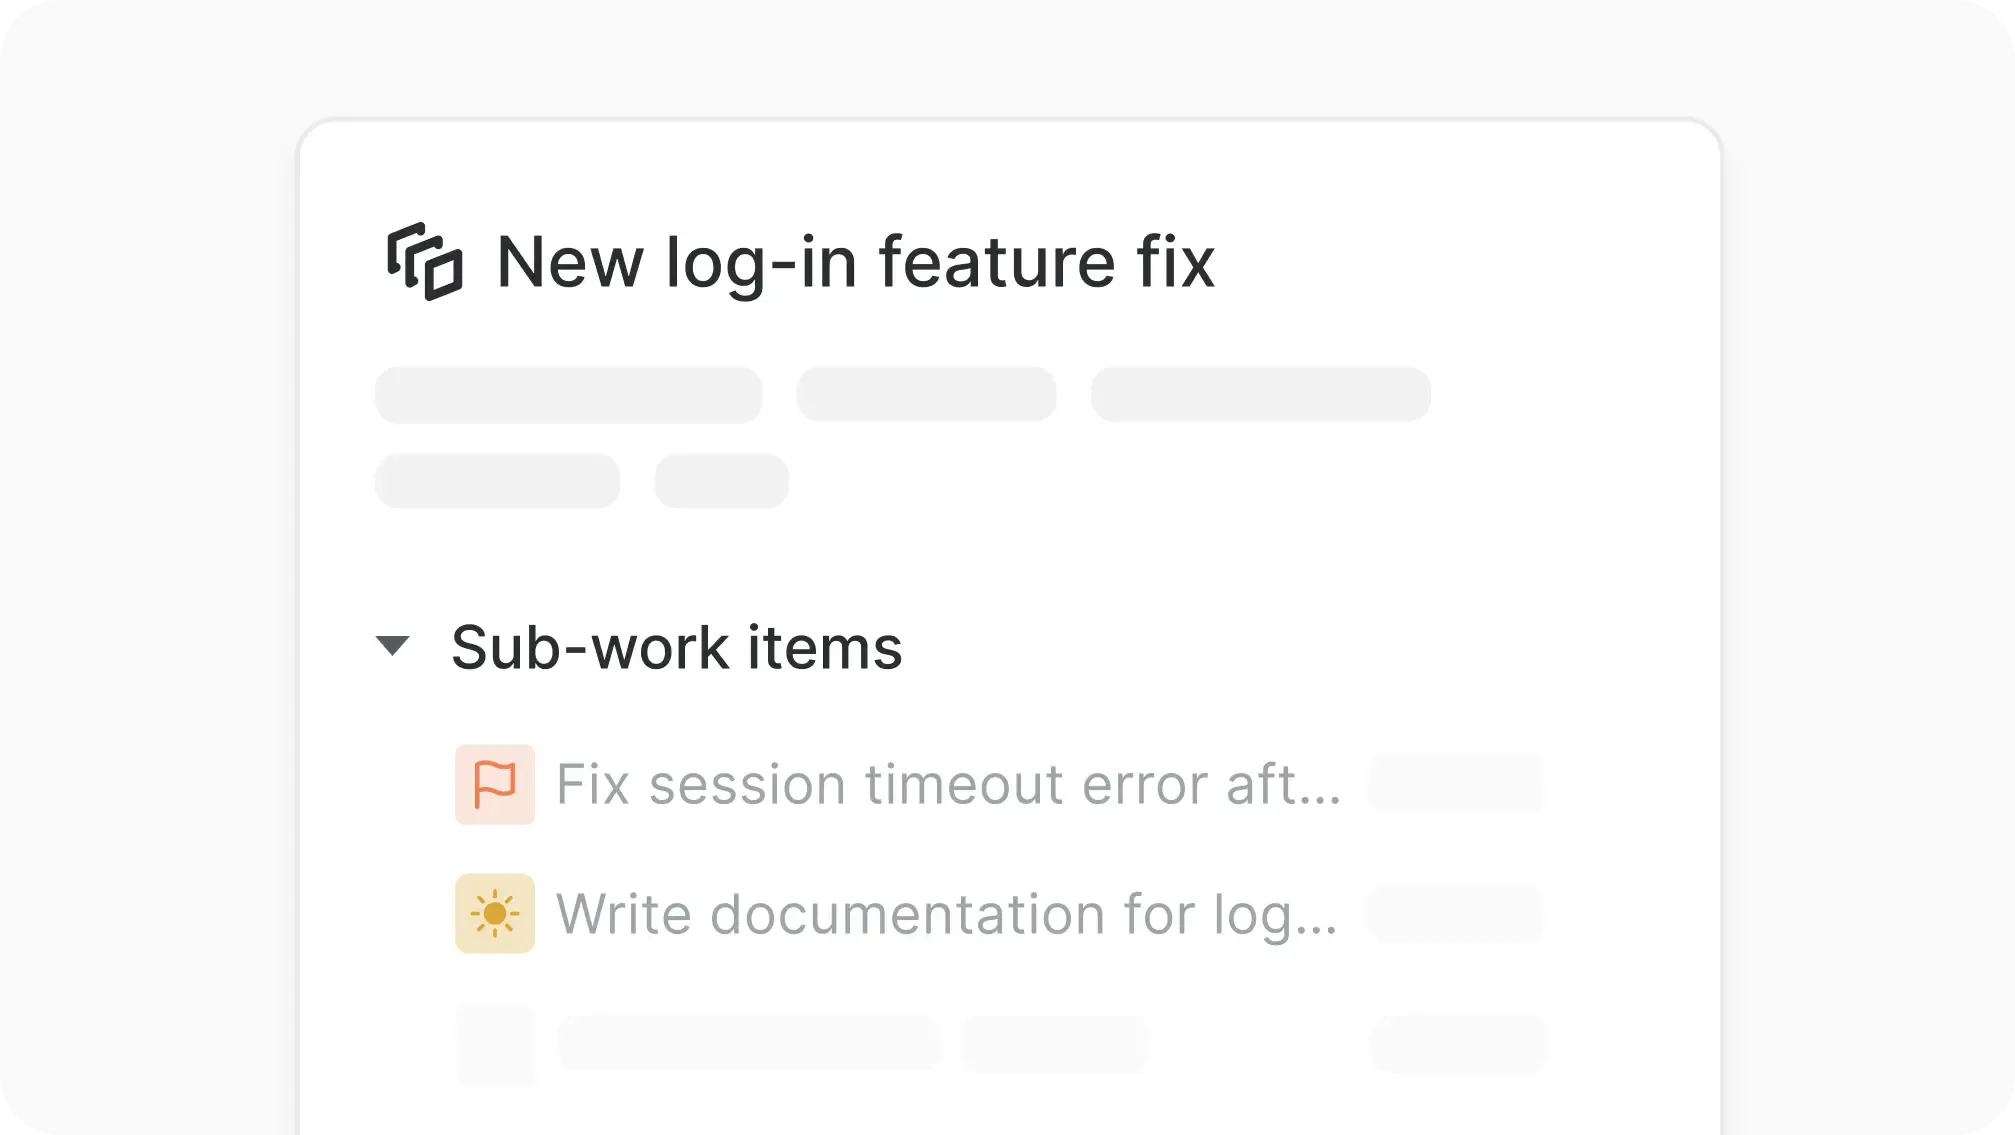Screen dimensions: 2015x1135
Task: Open "Write documentation for log..." sub-item
Action: (946, 914)
